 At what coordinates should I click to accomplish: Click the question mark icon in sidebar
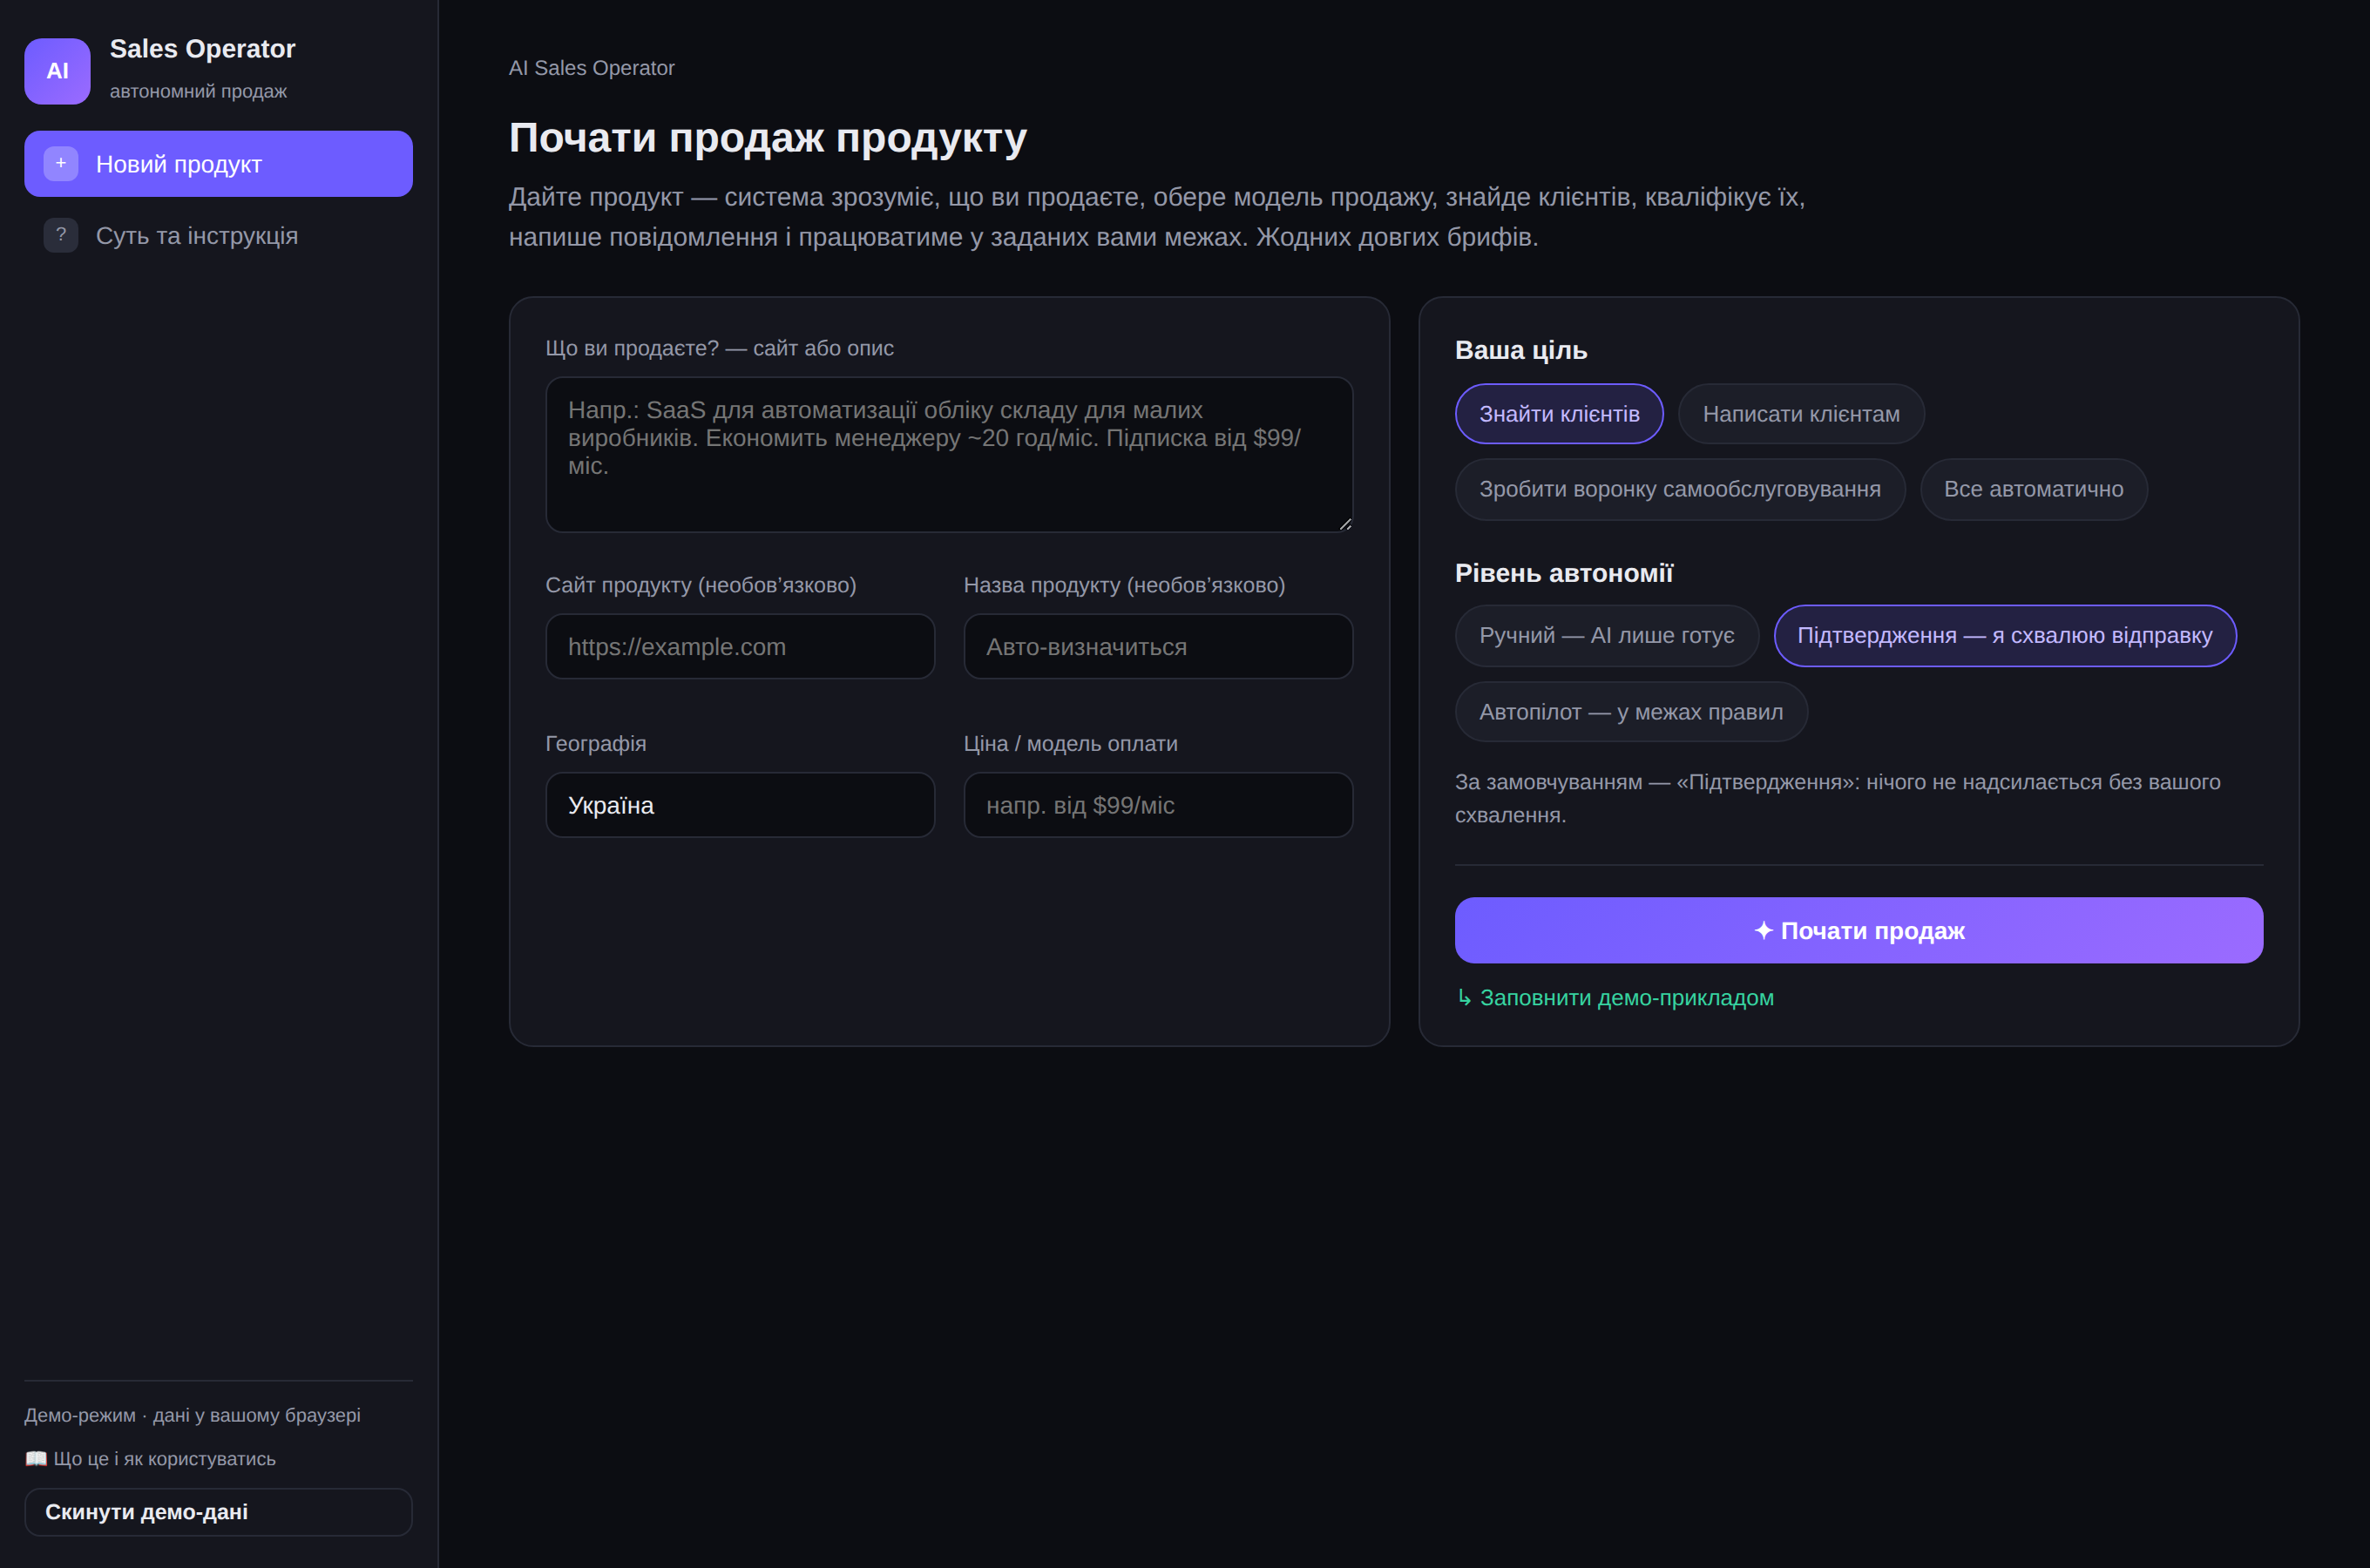(61, 235)
